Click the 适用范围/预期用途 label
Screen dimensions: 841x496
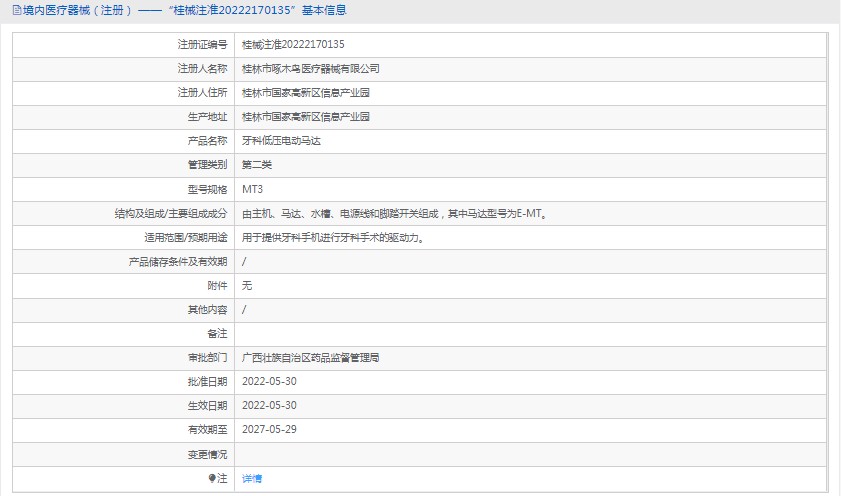[x=186, y=238]
